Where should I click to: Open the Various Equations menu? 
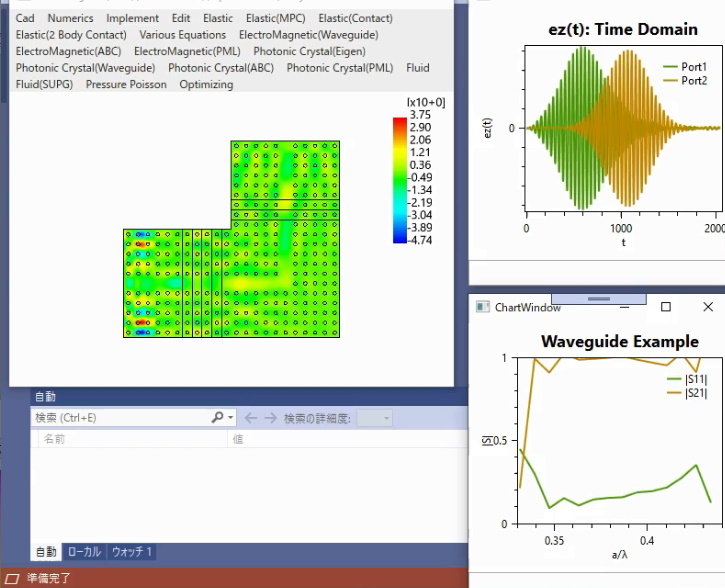183,35
